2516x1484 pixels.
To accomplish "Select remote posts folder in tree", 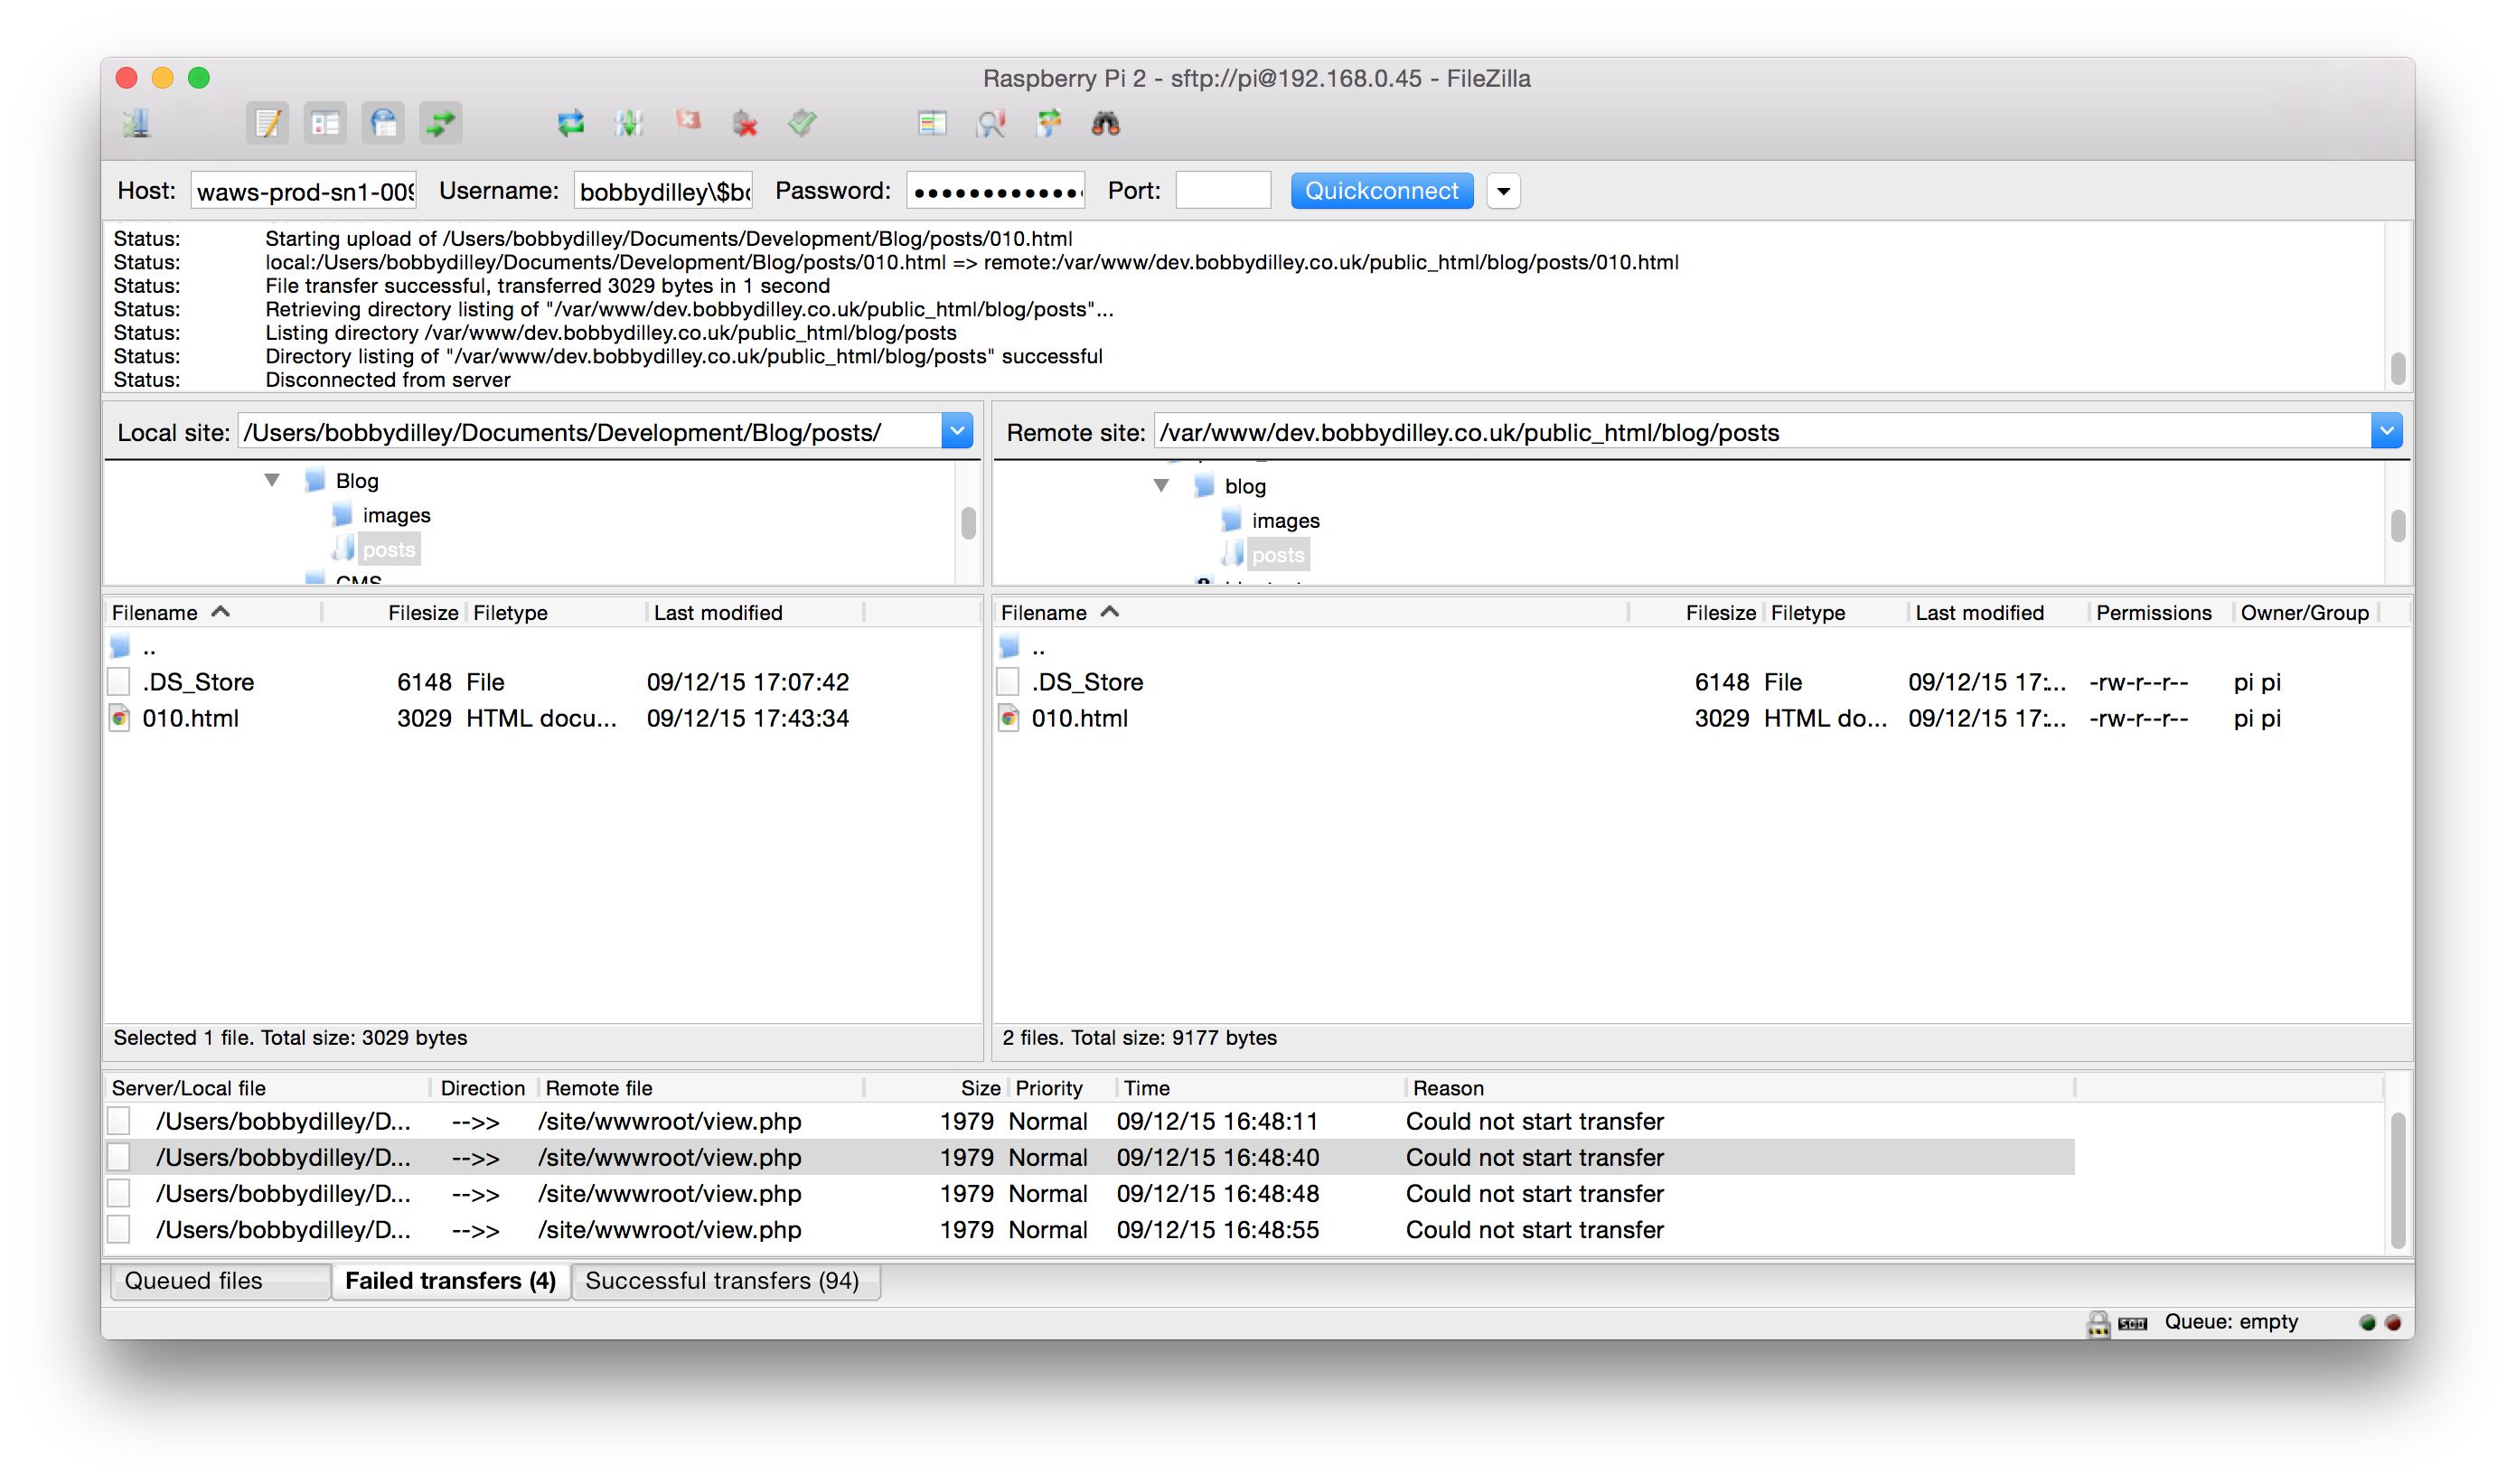I will [1277, 555].
